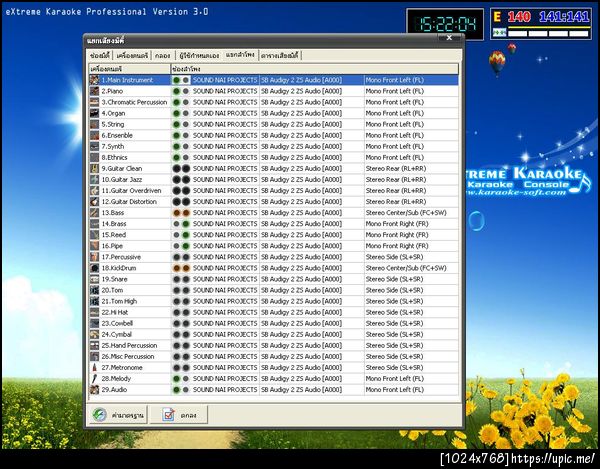Click the Cymbal instrument icon
The image size is (600, 469).
tap(94, 334)
